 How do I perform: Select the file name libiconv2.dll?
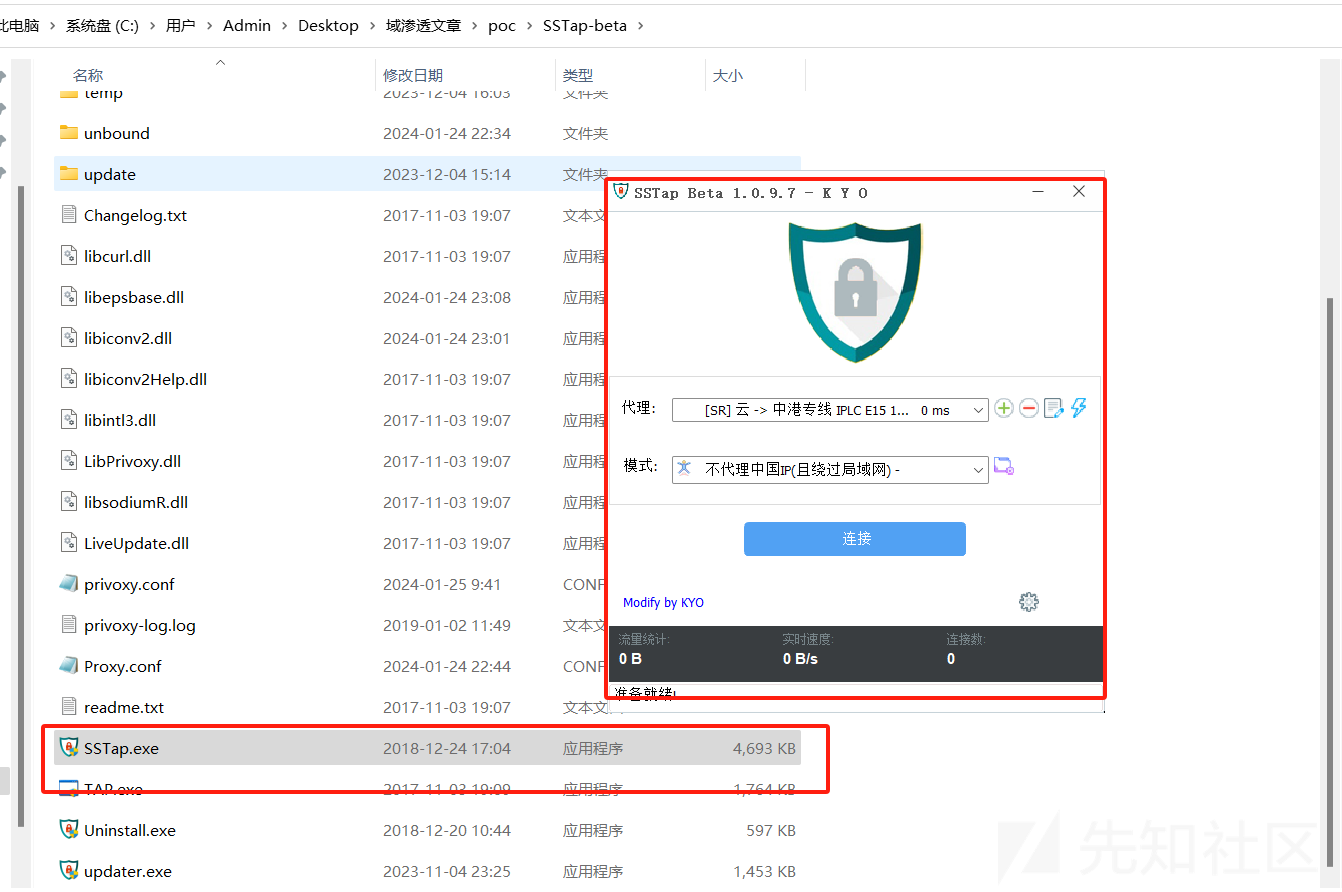(128, 338)
